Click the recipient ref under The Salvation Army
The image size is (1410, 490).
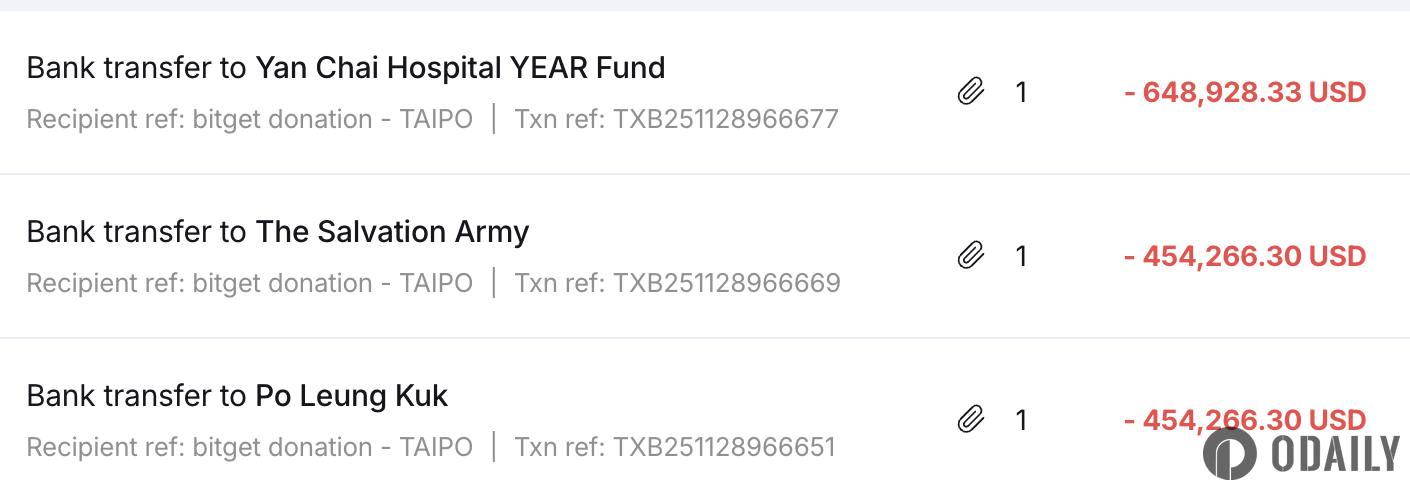[x=250, y=284]
